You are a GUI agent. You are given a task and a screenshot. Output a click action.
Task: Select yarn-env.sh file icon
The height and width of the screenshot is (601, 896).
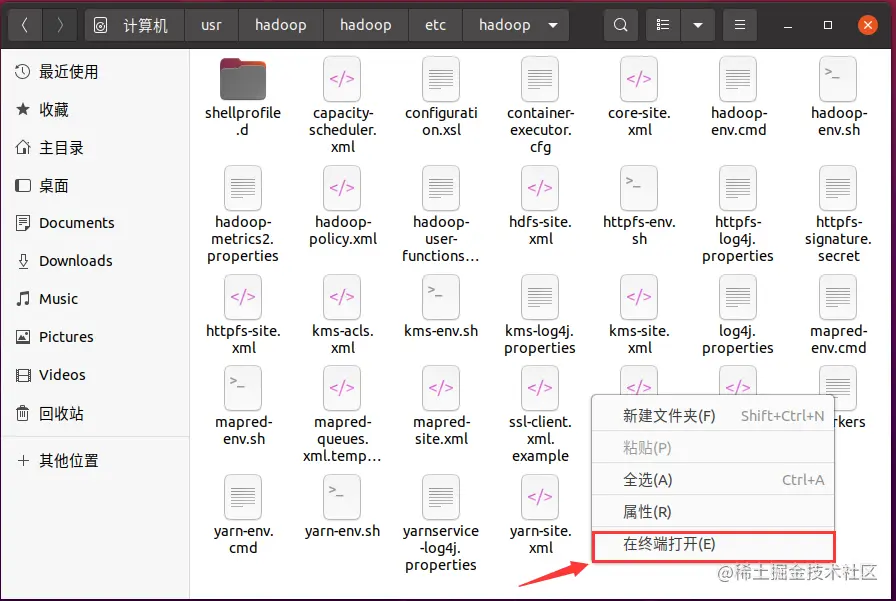(x=342, y=497)
